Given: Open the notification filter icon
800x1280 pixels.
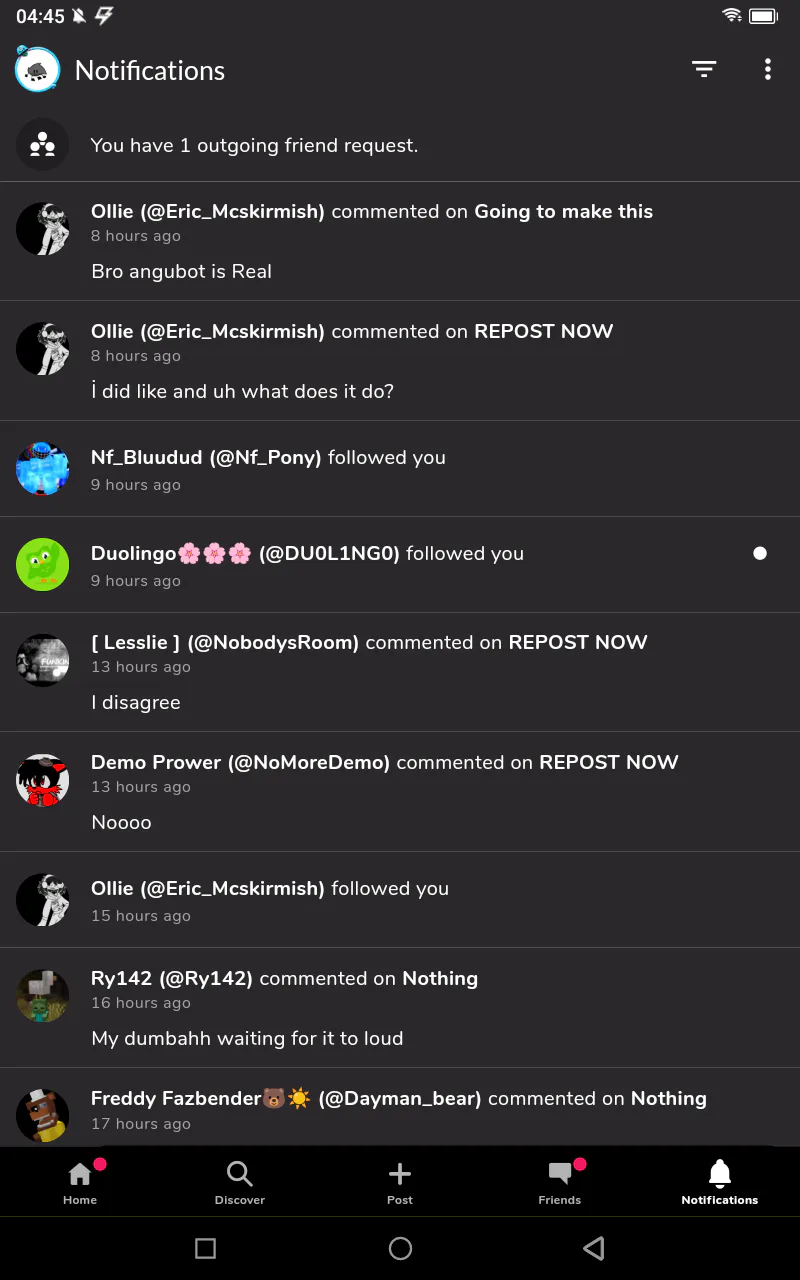Looking at the screenshot, I should click(x=704, y=69).
